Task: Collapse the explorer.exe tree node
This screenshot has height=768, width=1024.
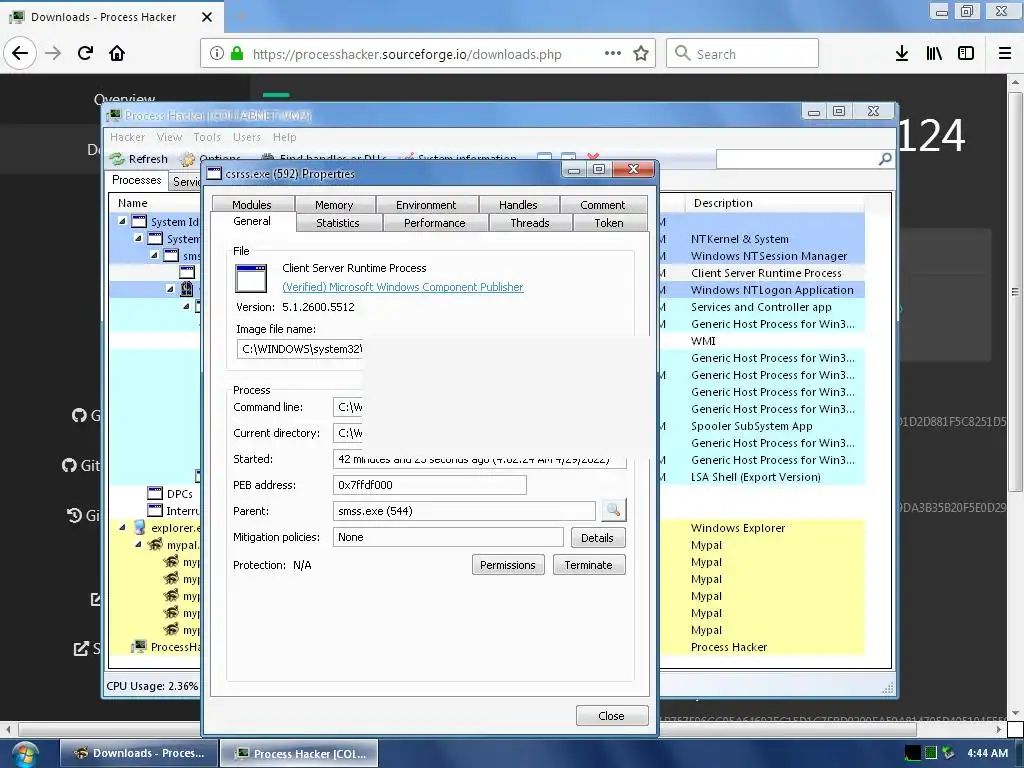Action: [x=122, y=527]
